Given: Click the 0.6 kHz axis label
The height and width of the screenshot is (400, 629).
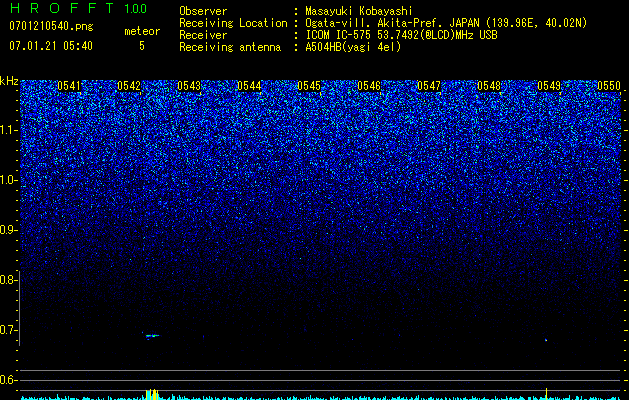Looking at the screenshot, I should point(7,380).
